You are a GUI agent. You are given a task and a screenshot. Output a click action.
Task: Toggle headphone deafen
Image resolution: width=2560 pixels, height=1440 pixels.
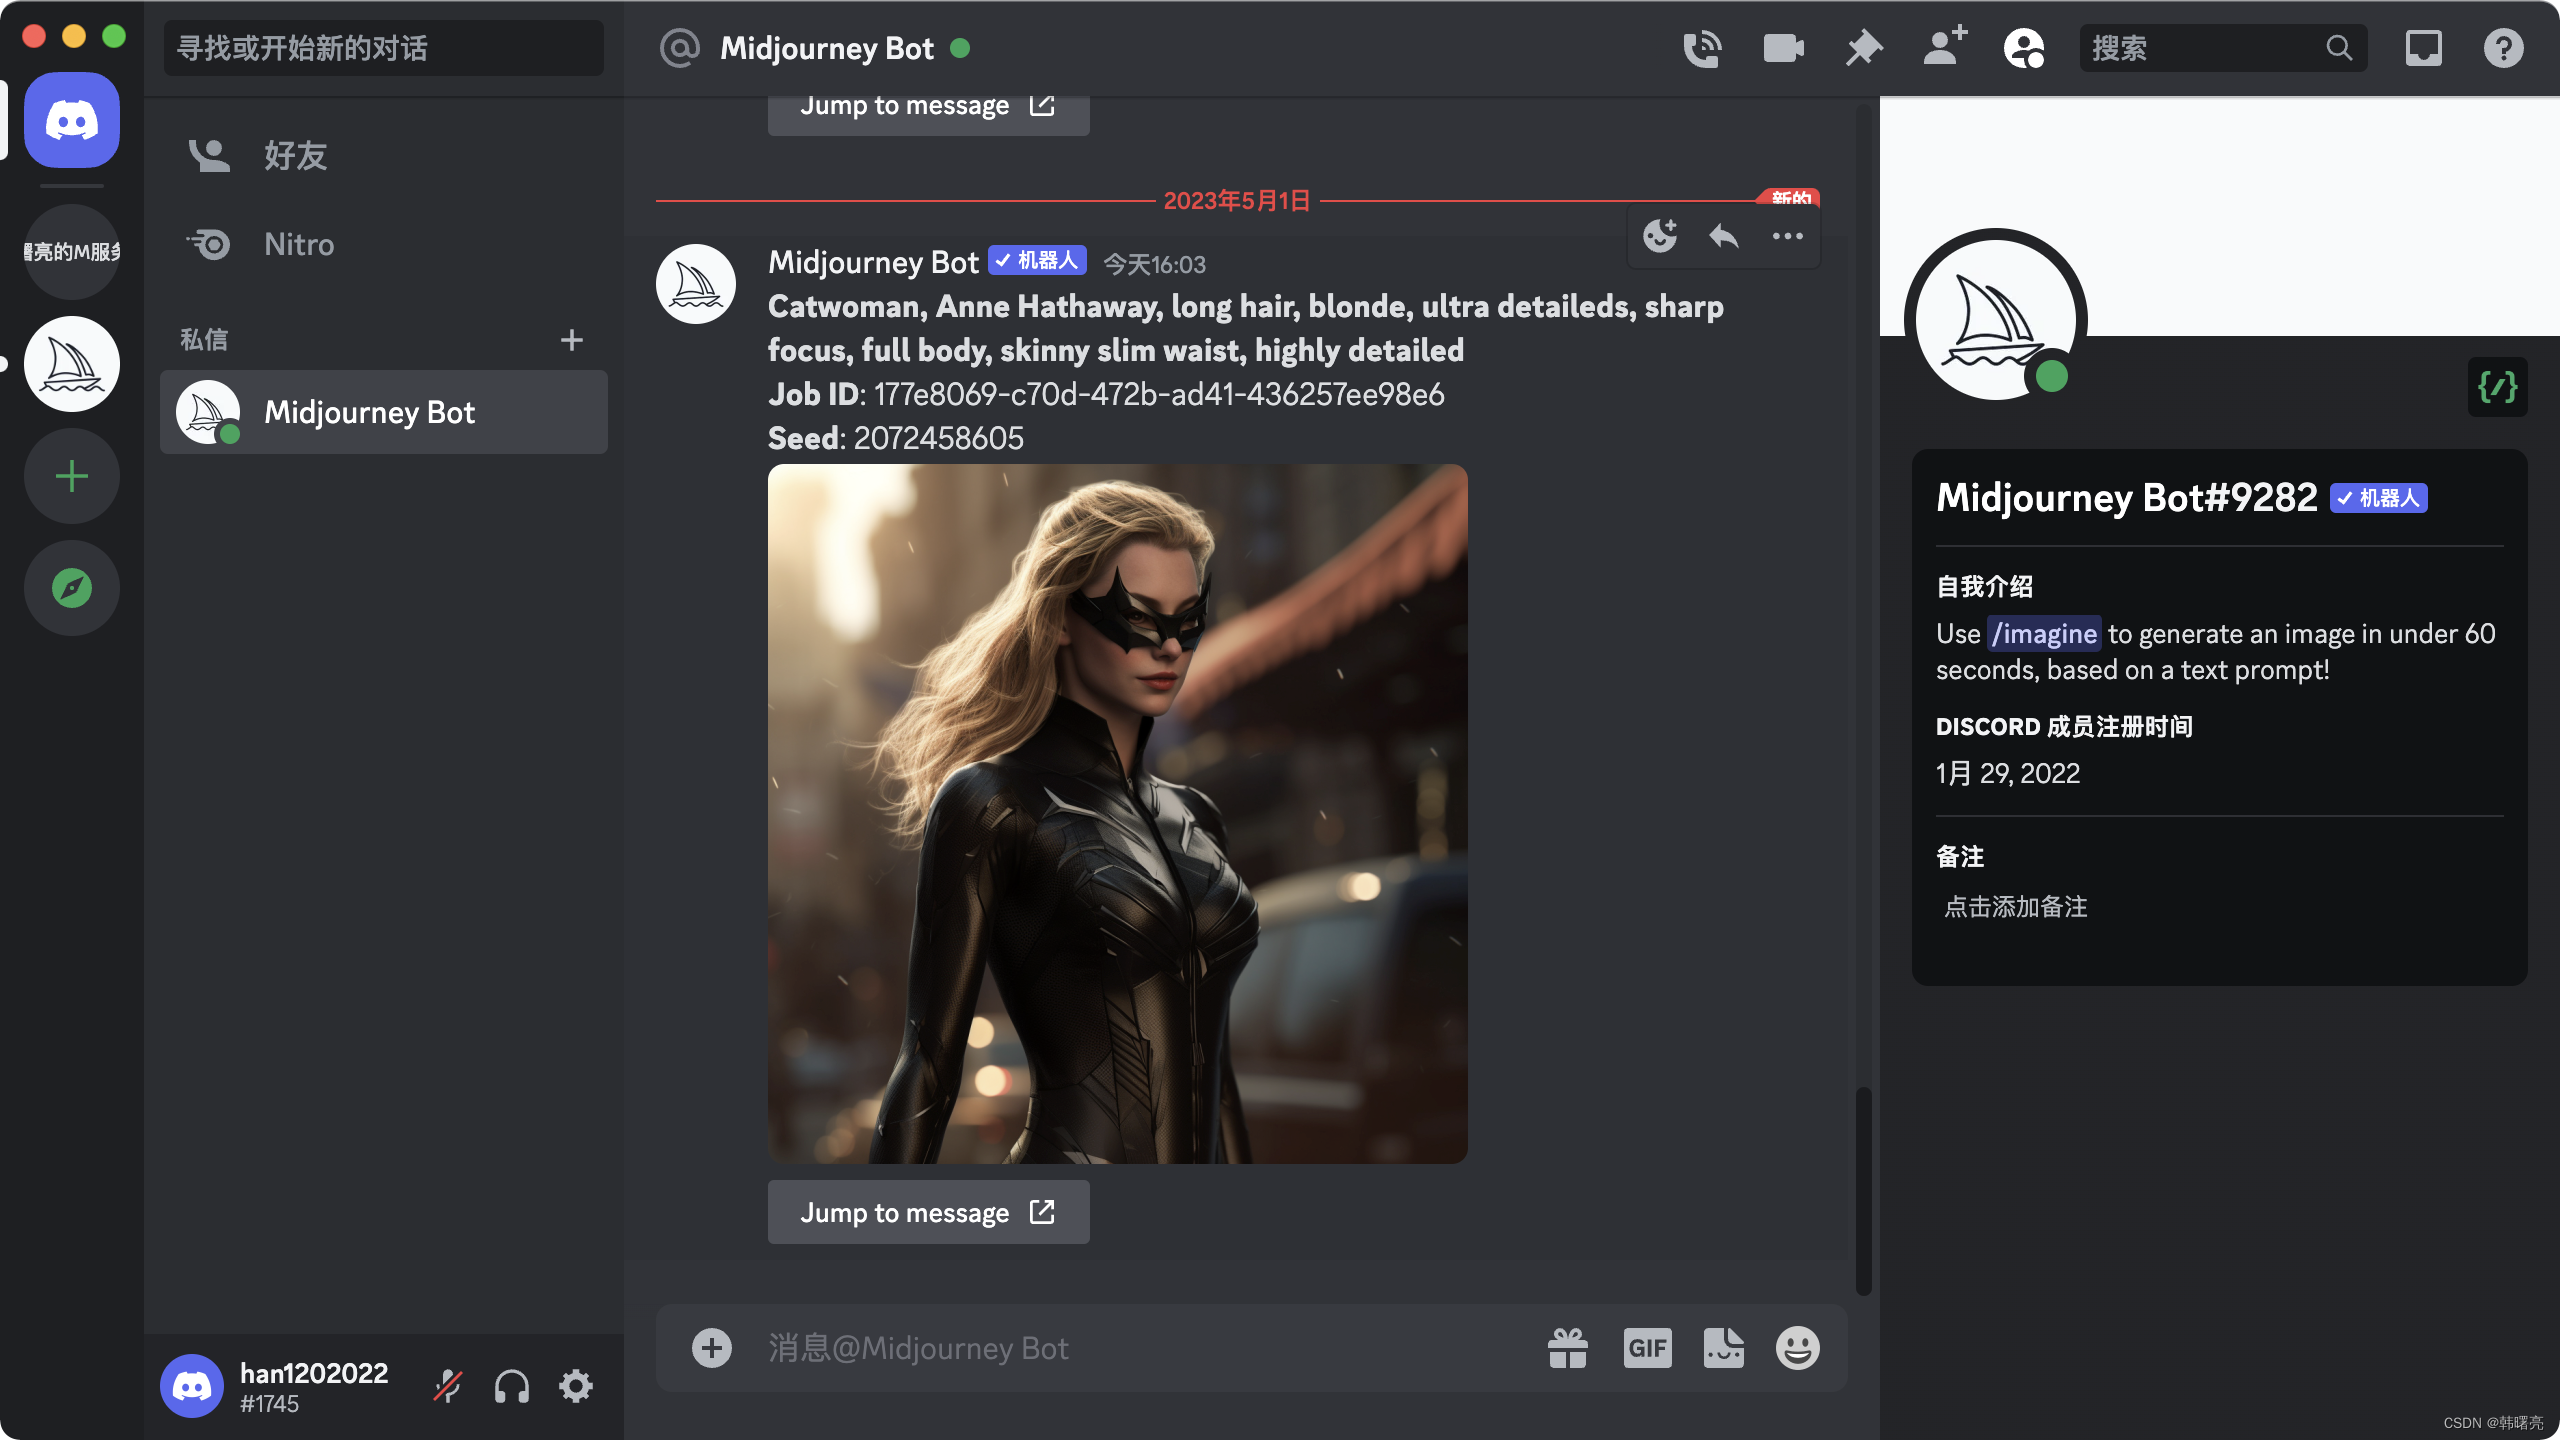511,1386
